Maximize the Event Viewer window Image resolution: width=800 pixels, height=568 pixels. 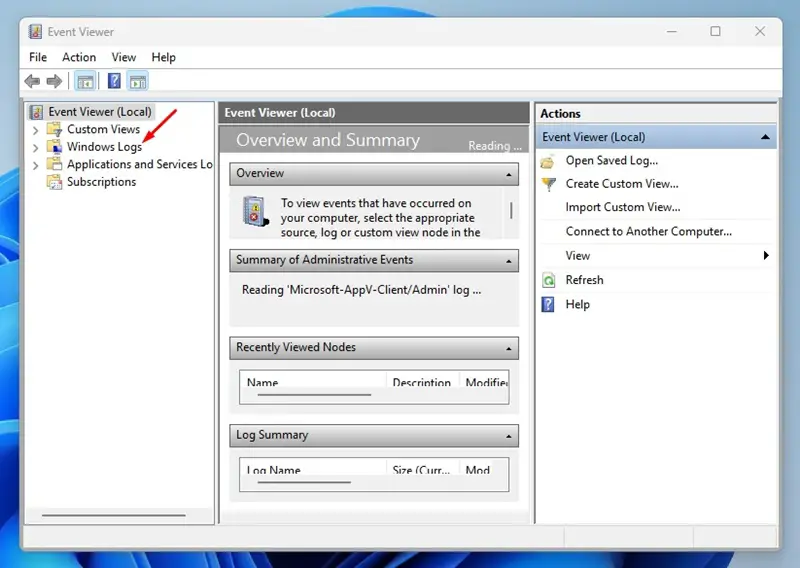pos(715,32)
